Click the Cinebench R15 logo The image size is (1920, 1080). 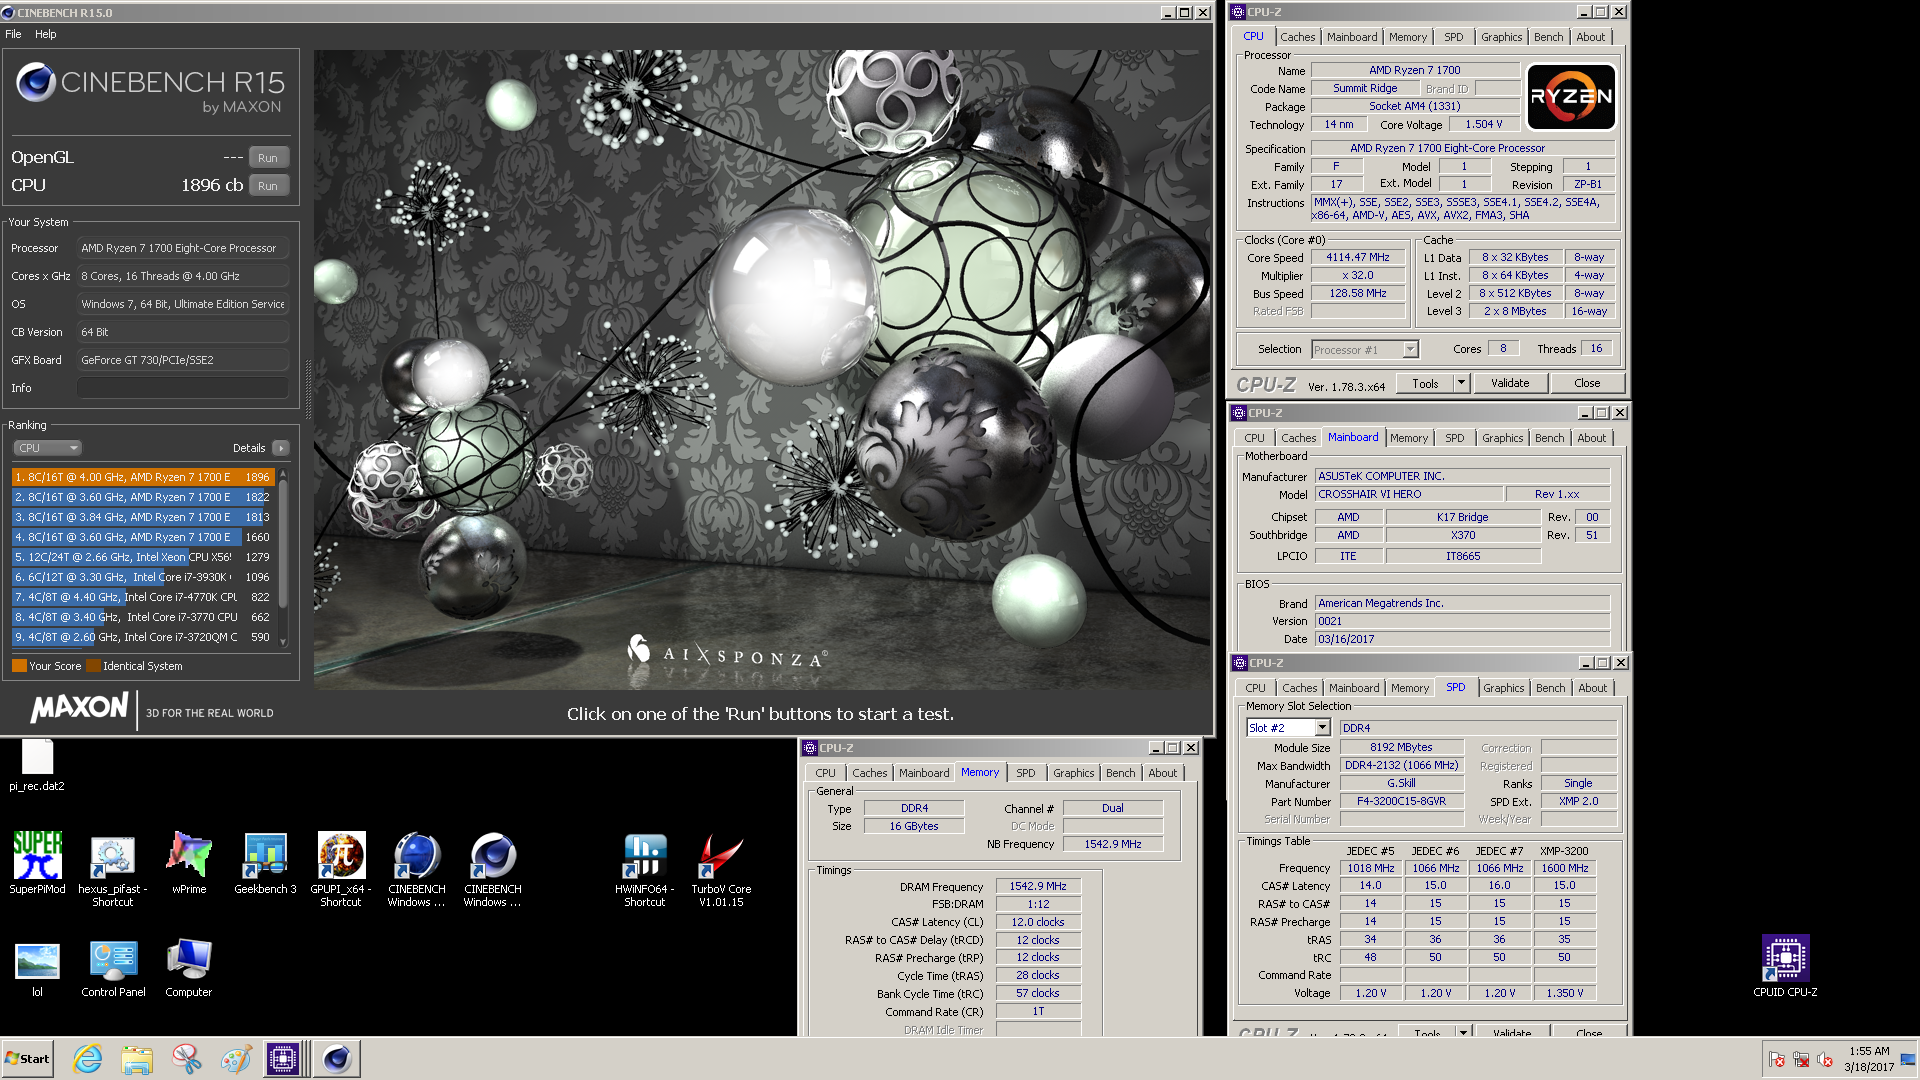[x=150, y=88]
